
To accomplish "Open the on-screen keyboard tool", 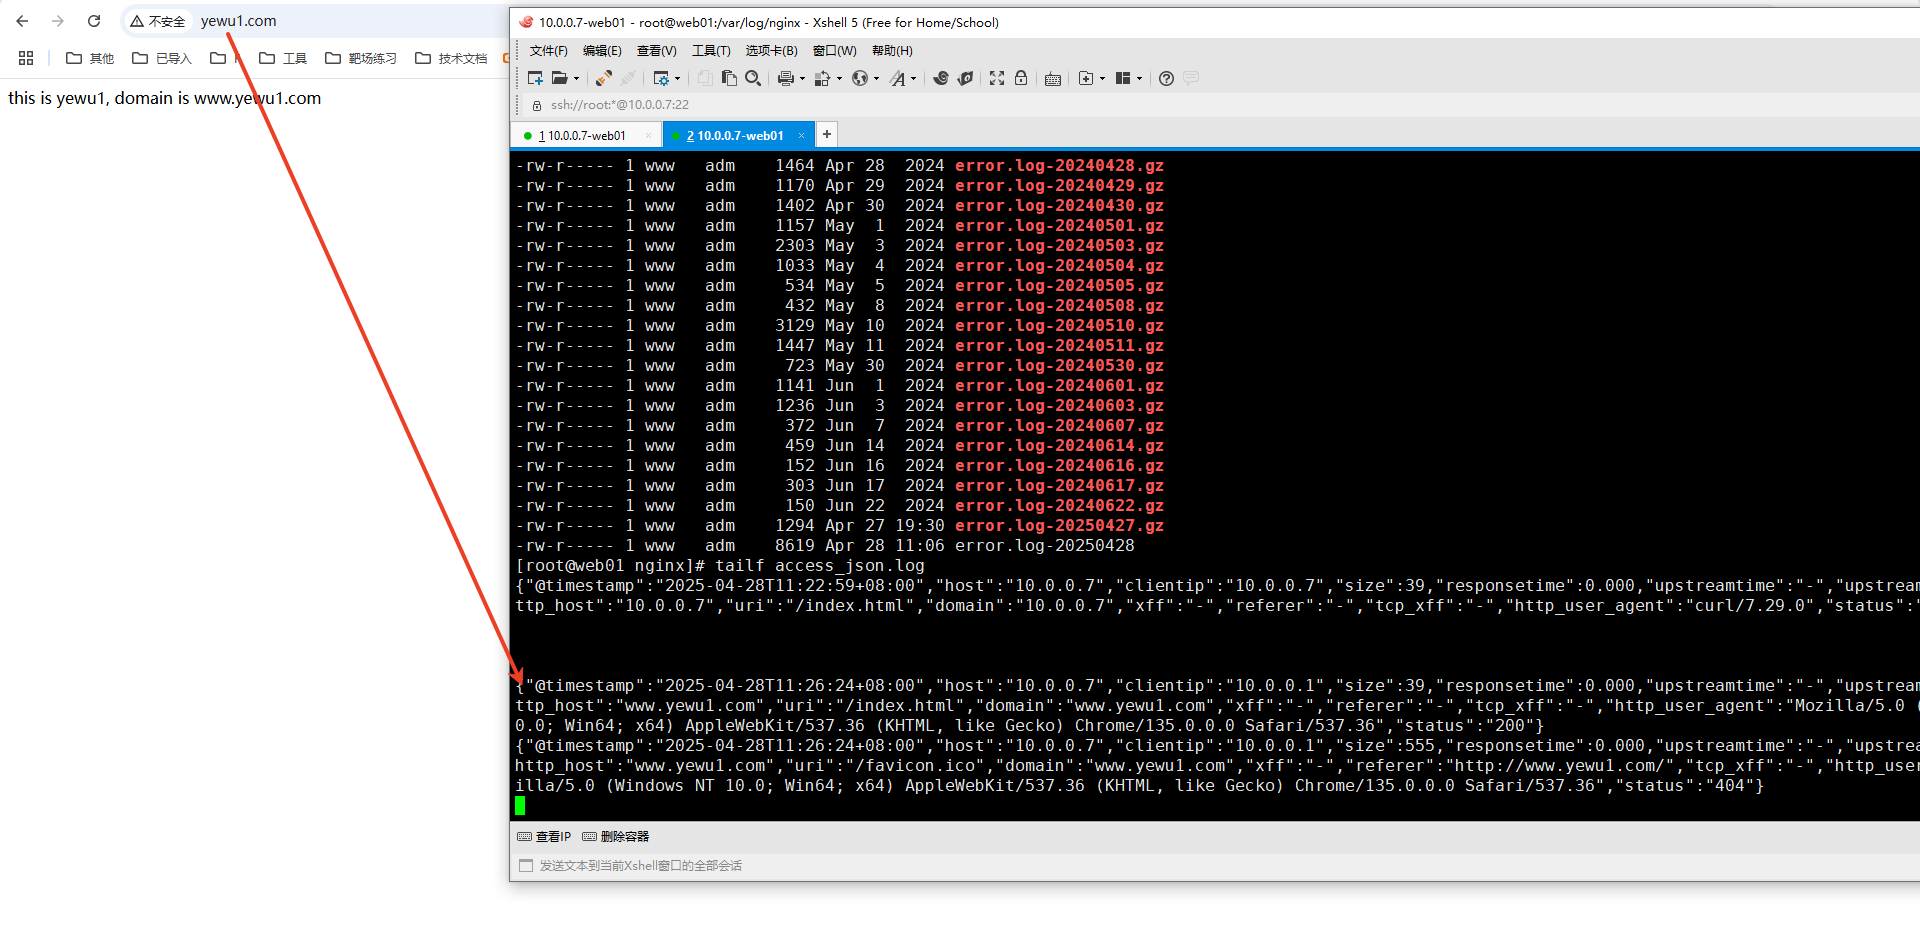I will click(x=1052, y=78).
